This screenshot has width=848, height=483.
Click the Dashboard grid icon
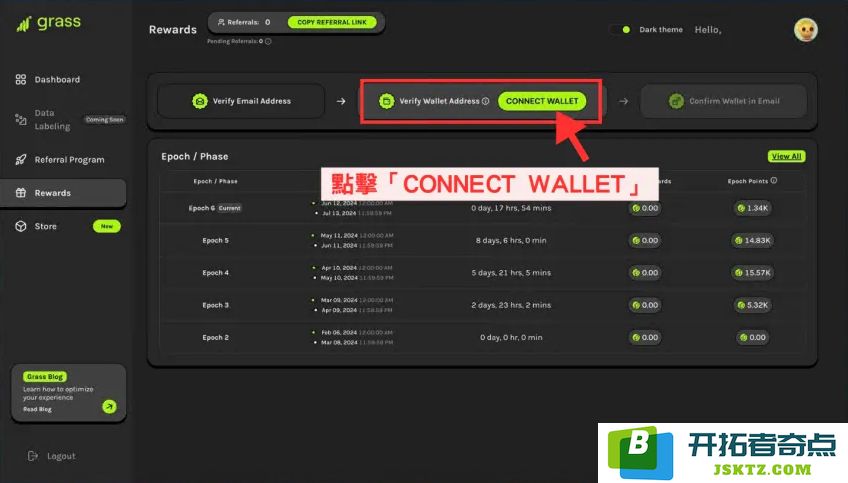[x=21, y=80]
